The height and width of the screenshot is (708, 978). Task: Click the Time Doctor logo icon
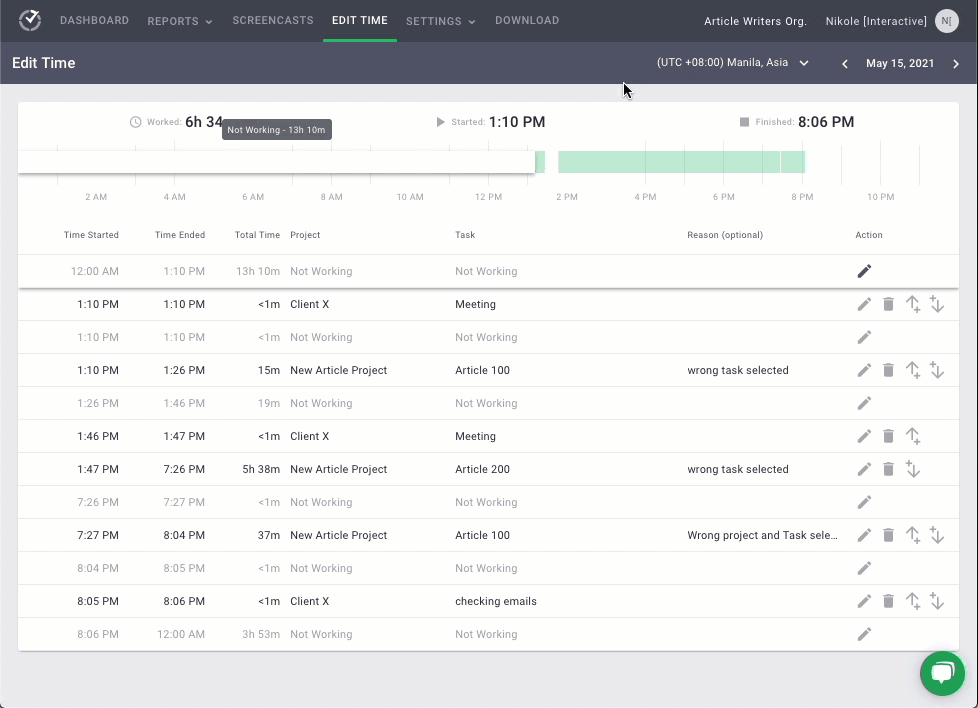[30, 20]
